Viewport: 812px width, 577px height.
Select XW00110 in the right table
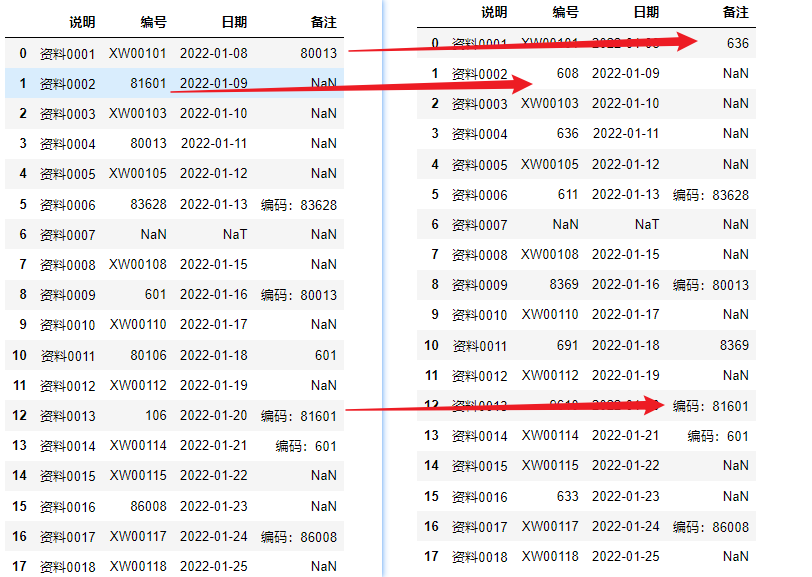pos(549,314)
